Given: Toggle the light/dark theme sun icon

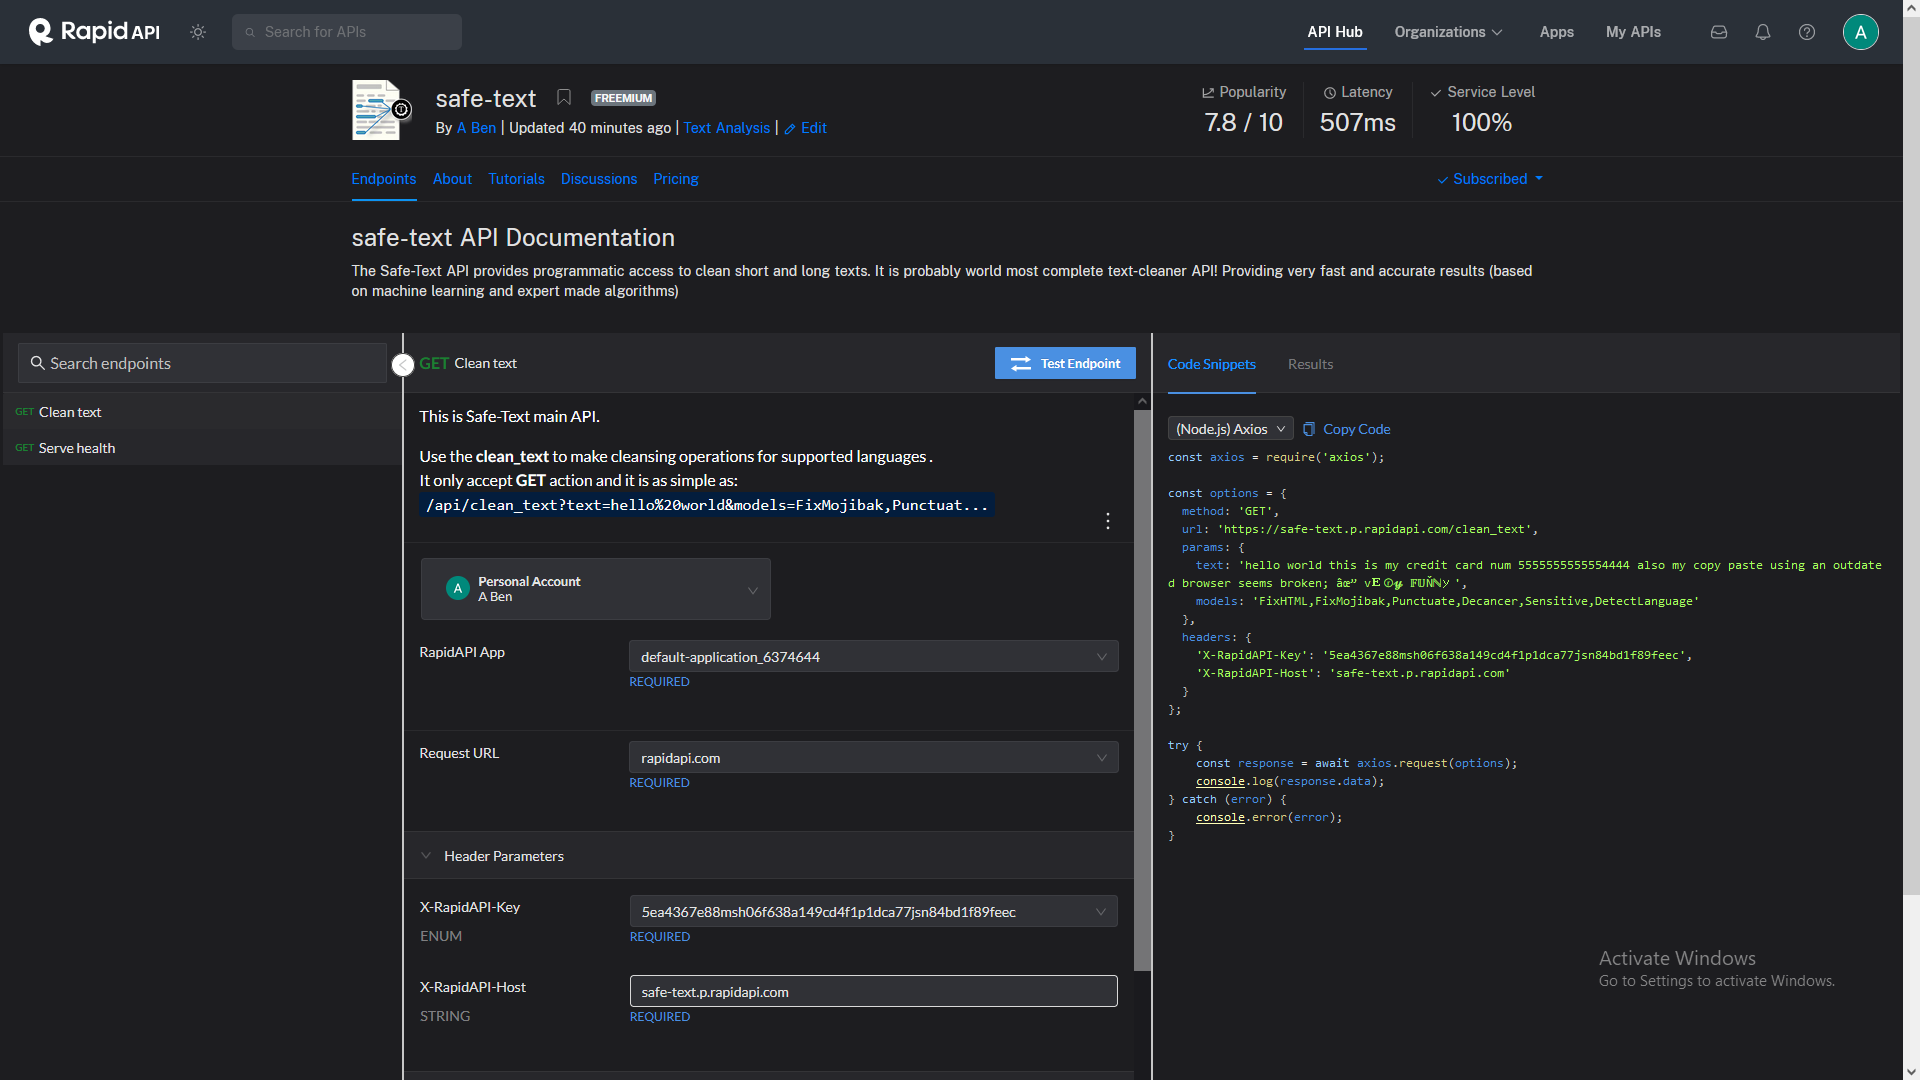Looking at the screenshot, I should click(x=198, y=32).
